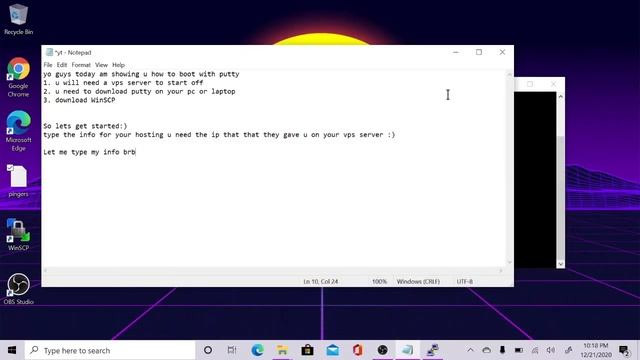Click Notepad vertical scrollbar down arrow

tap(509, 263)
